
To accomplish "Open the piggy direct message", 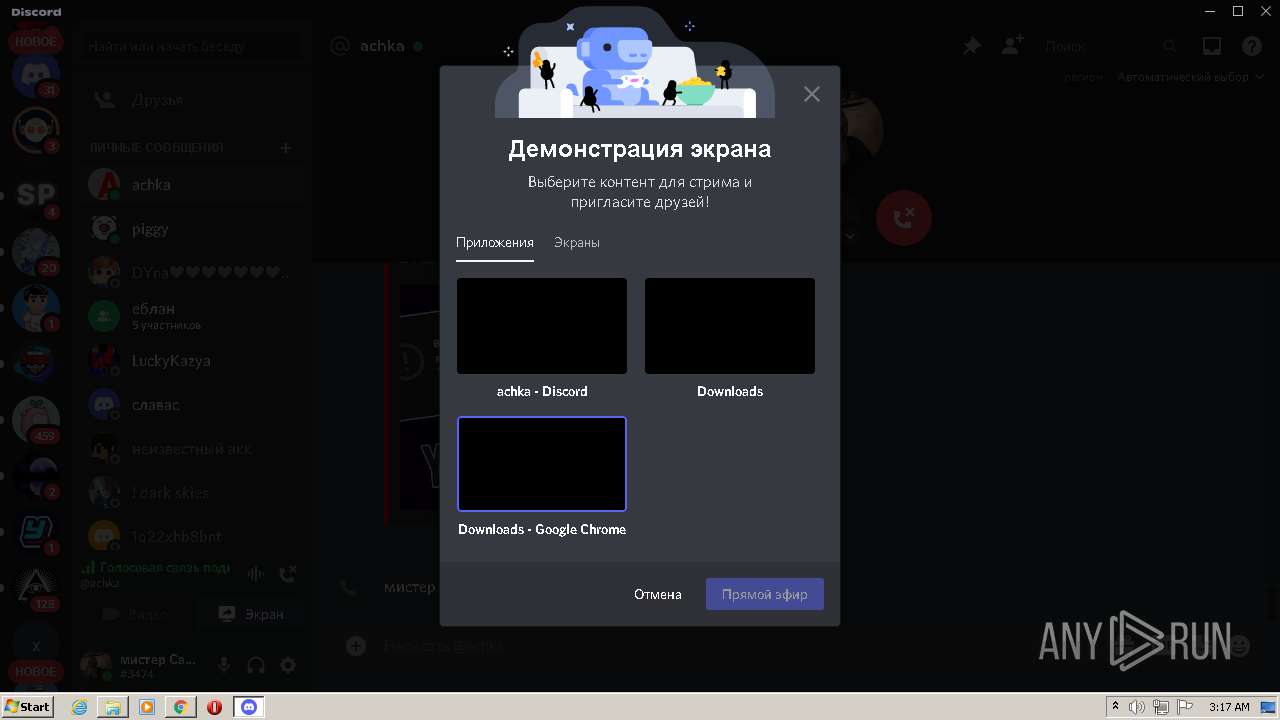I will (x=190, y=229).
